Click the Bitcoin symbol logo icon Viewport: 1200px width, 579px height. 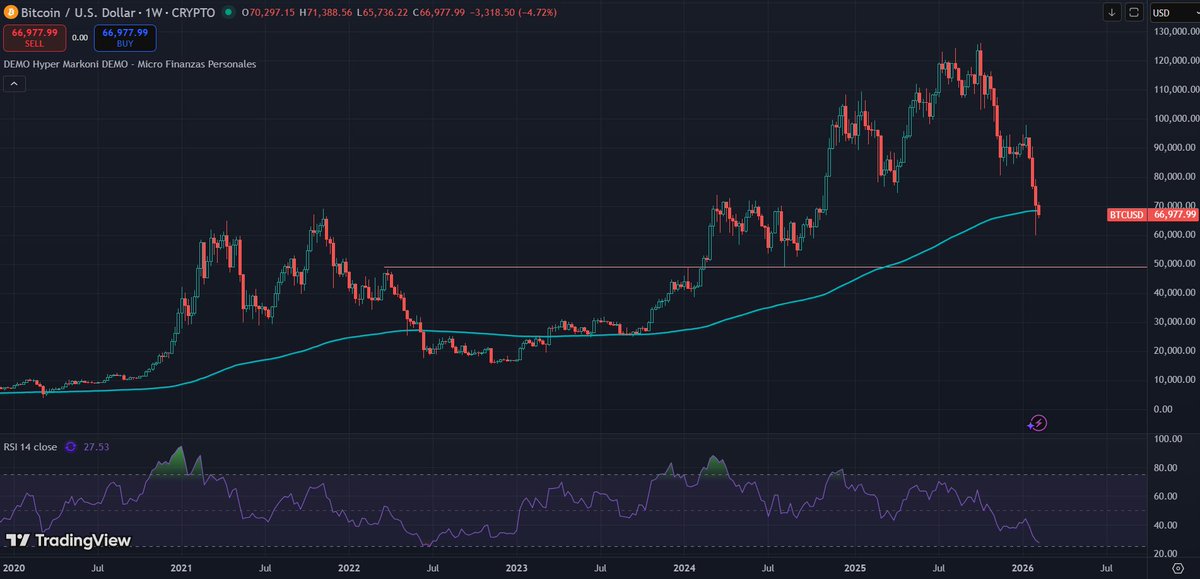(x=12, y=13)
